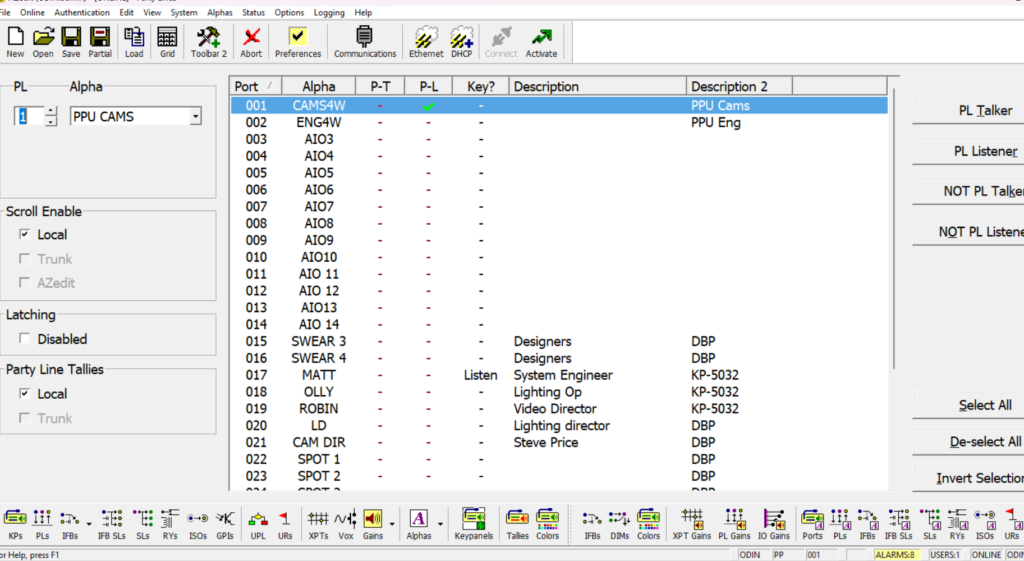Open the XPT Gains icon

tap(693, 523)
